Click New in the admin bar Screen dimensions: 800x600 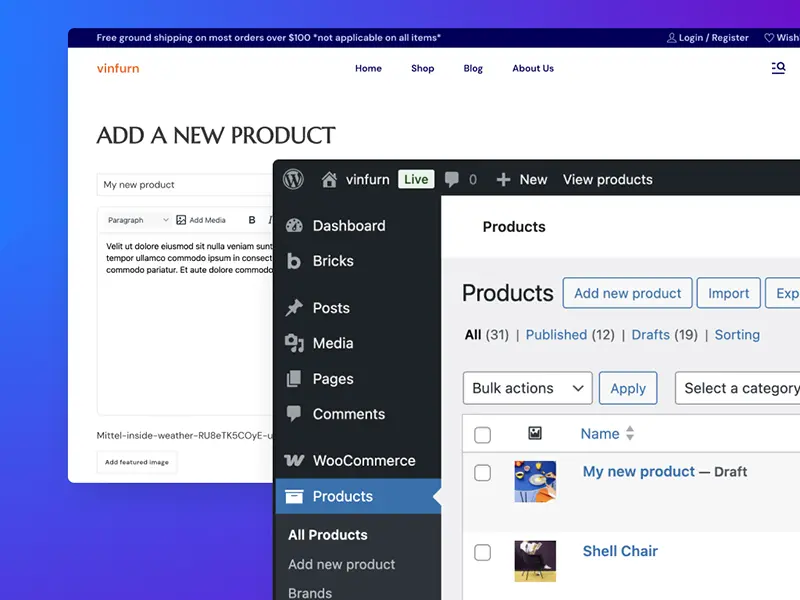click(x=533, y=180)
